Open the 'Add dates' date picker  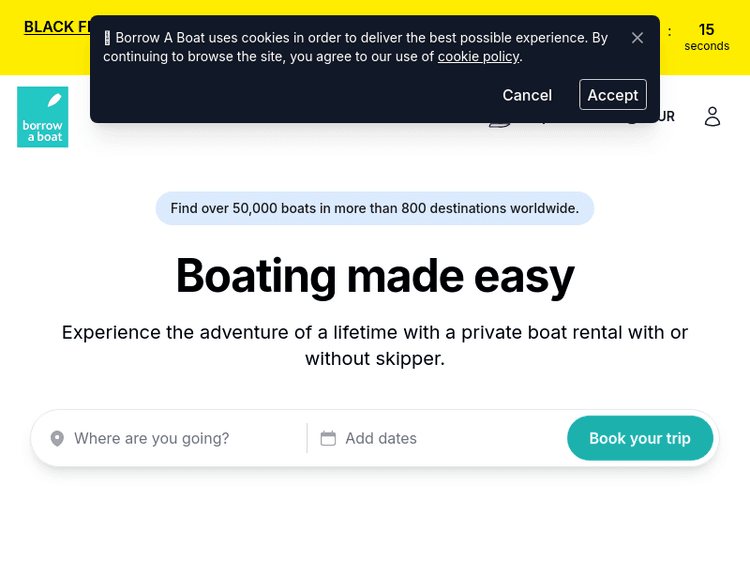pyautogui.click(x=381, y=438)
